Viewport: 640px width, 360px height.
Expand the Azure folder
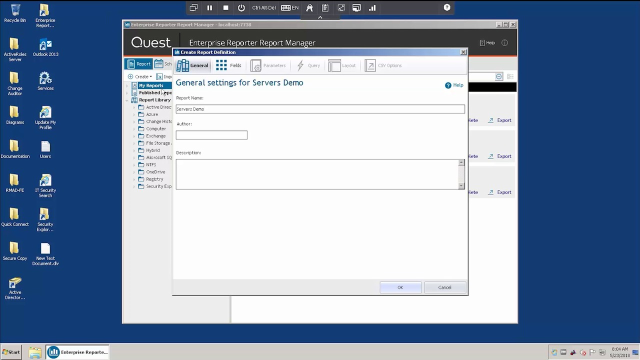tap(134, 115)
